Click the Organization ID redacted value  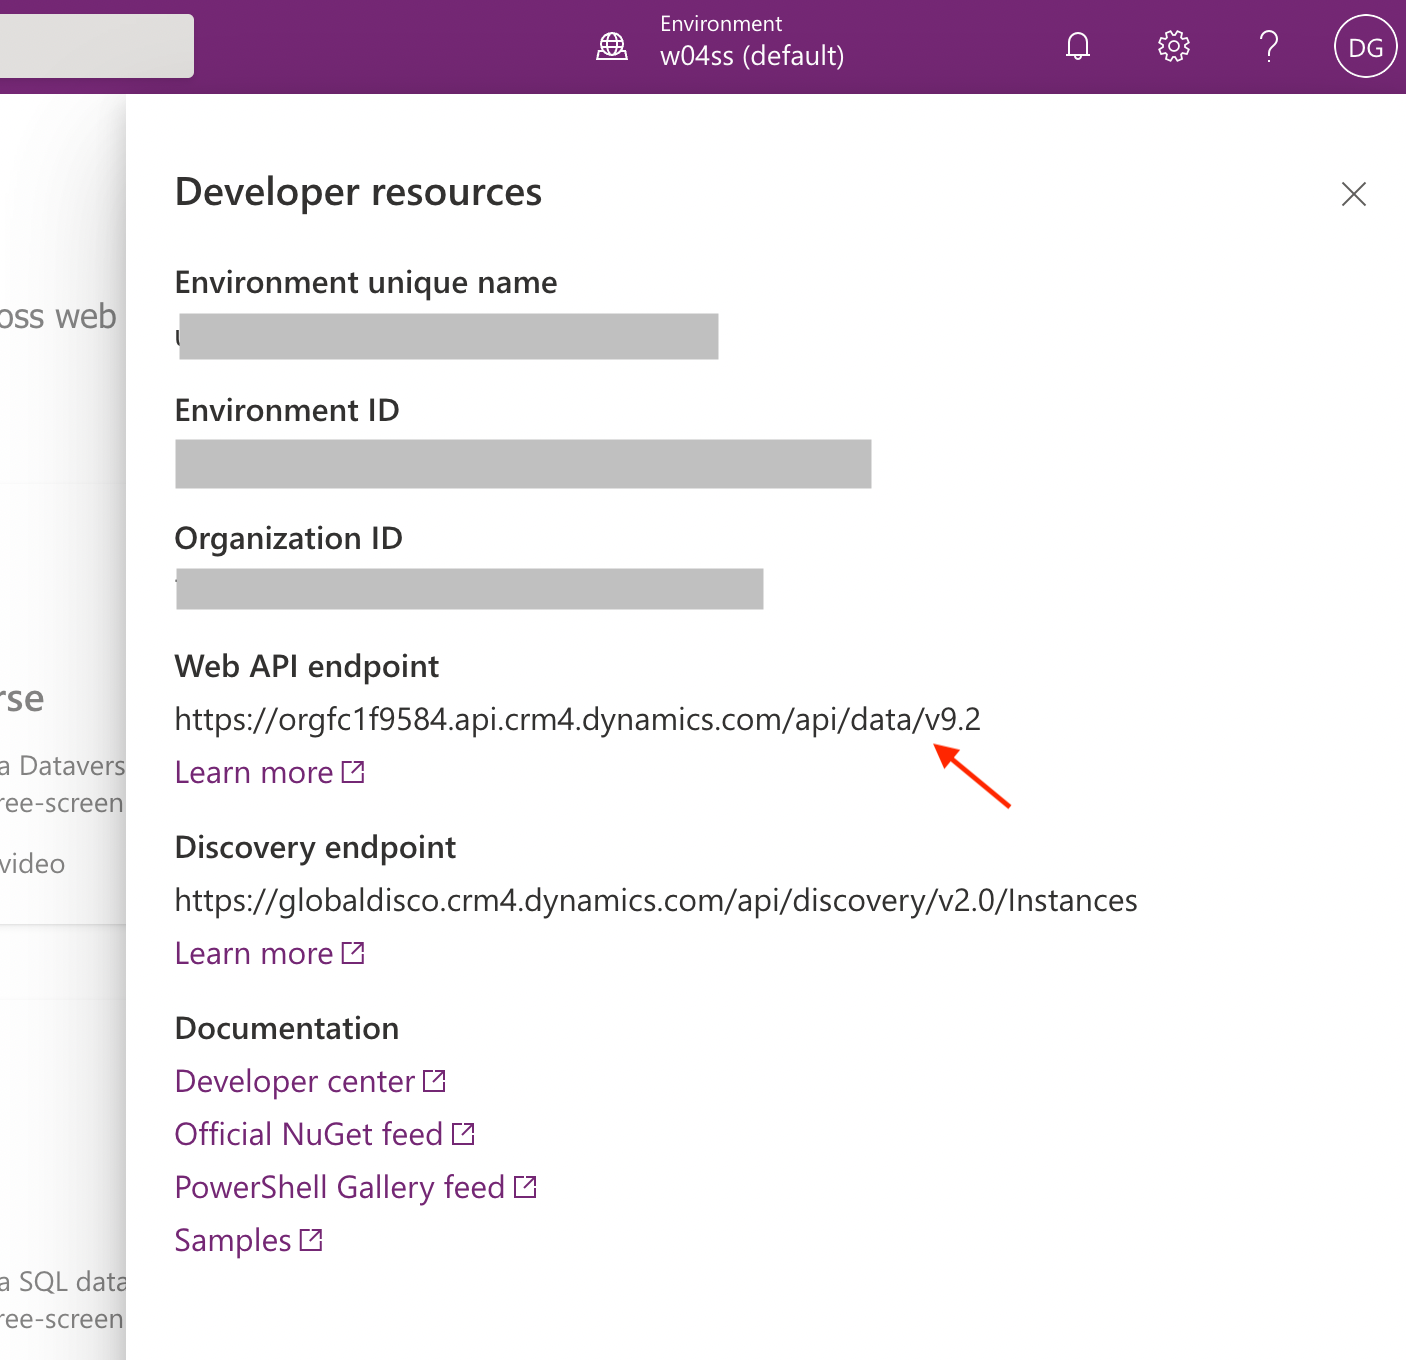coord(469,589)
